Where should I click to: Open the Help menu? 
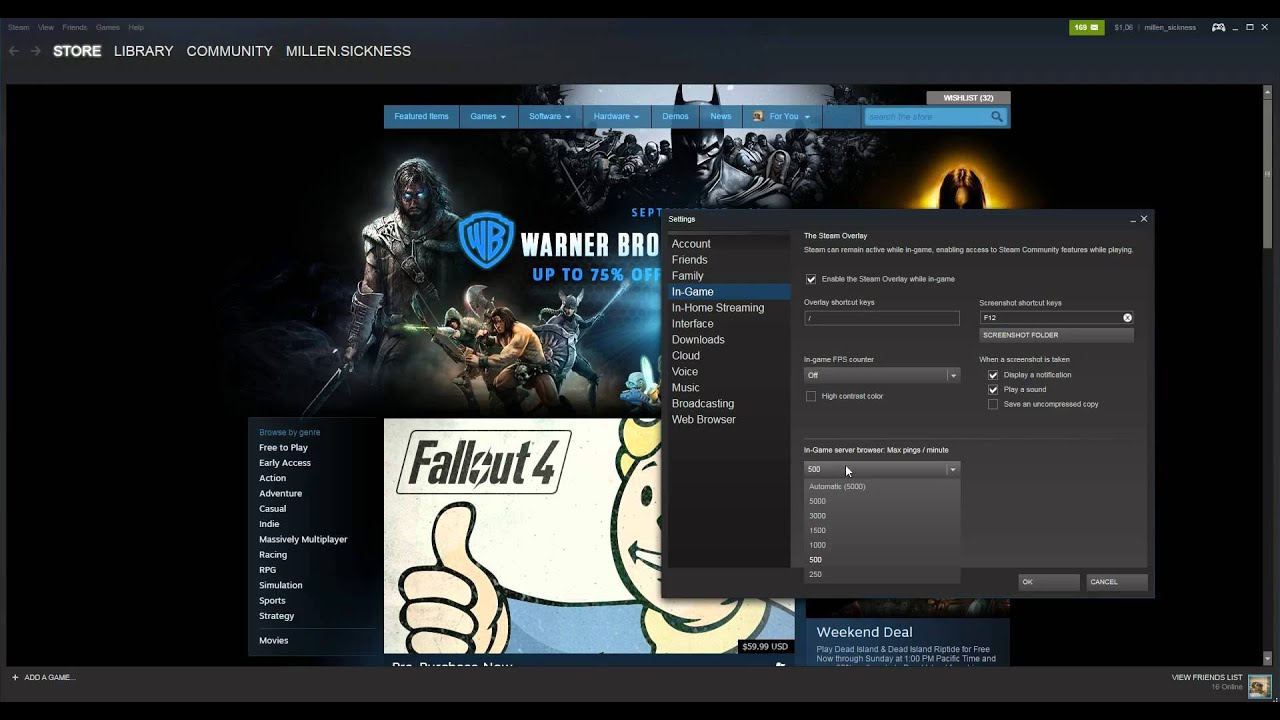(136, 27)
